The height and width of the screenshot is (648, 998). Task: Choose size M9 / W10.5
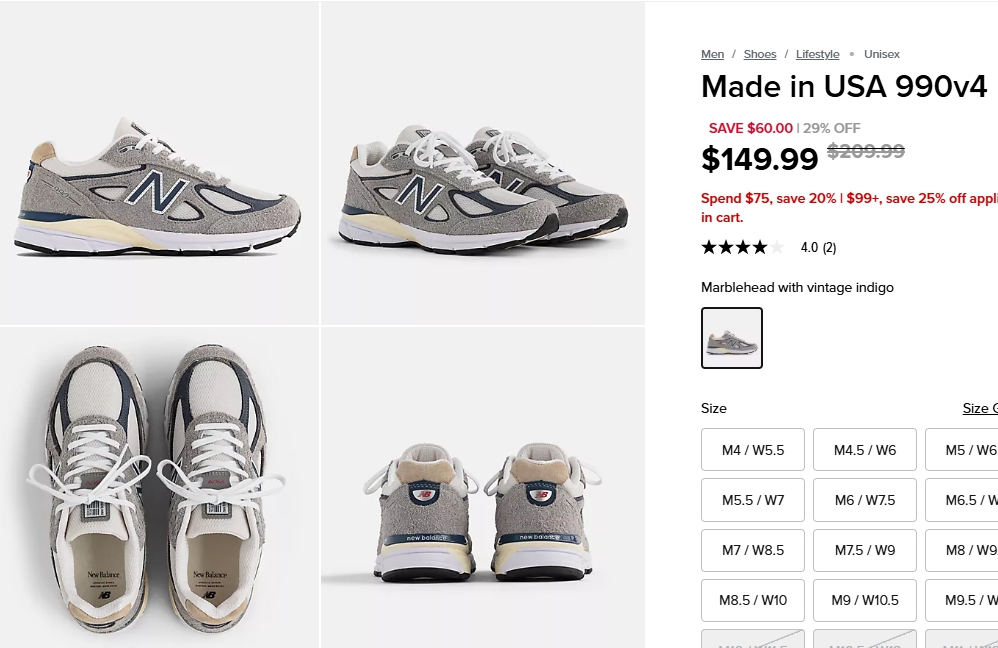click(x=865, y=600)
